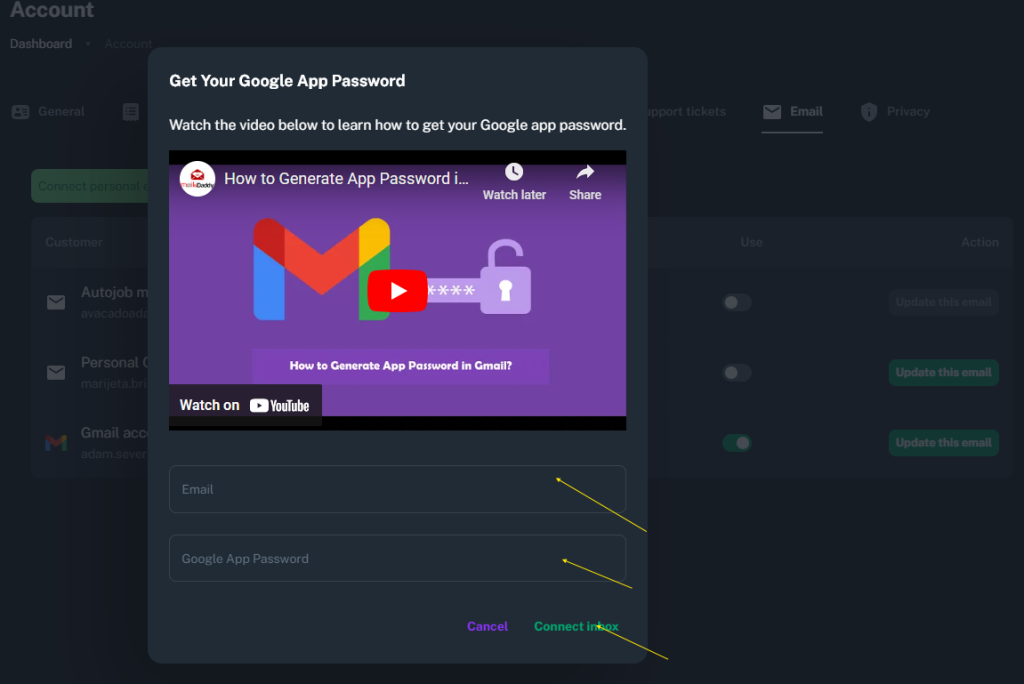
Task: Click the envelope icon in Autojob row
Action: [x=56, y=302]
